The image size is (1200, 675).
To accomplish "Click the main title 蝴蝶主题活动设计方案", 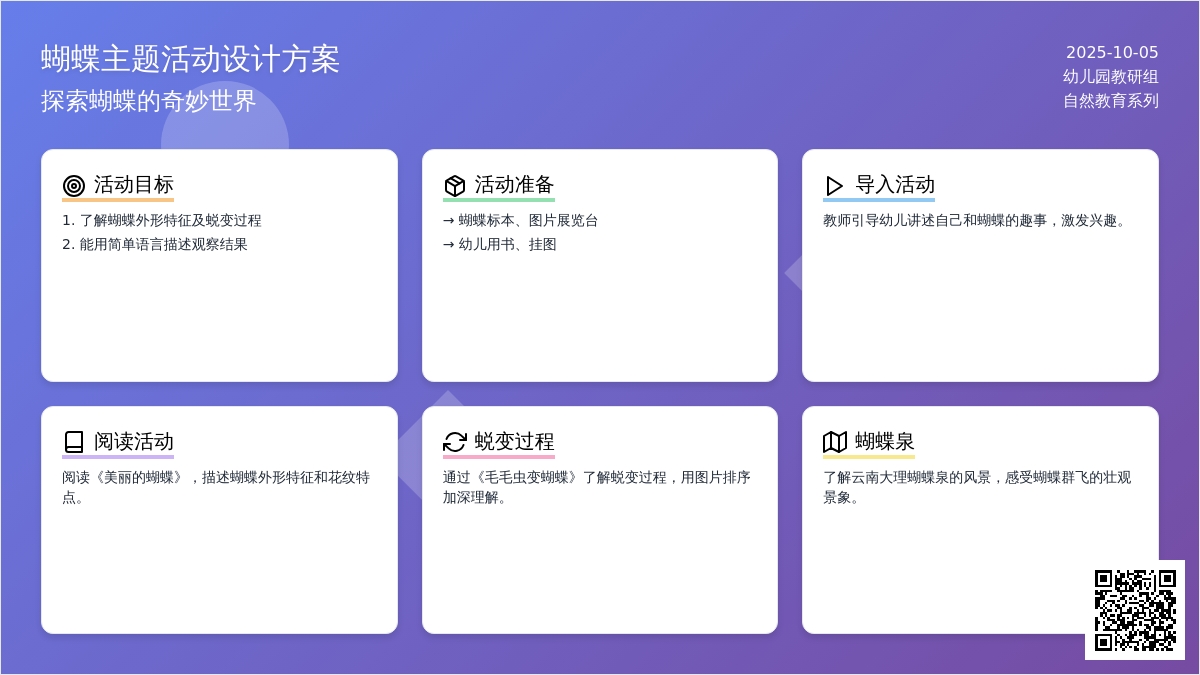I will (191, 59).
